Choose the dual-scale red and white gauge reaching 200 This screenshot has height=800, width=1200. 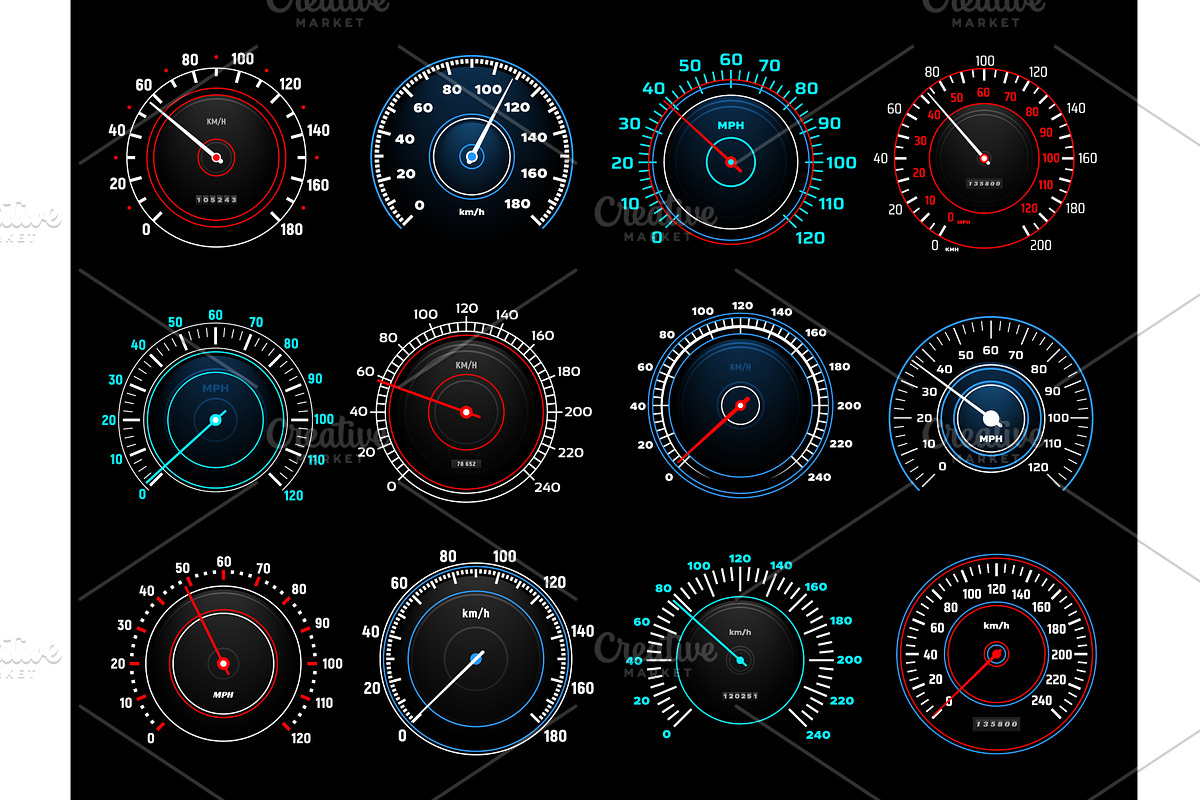point(984,158)
